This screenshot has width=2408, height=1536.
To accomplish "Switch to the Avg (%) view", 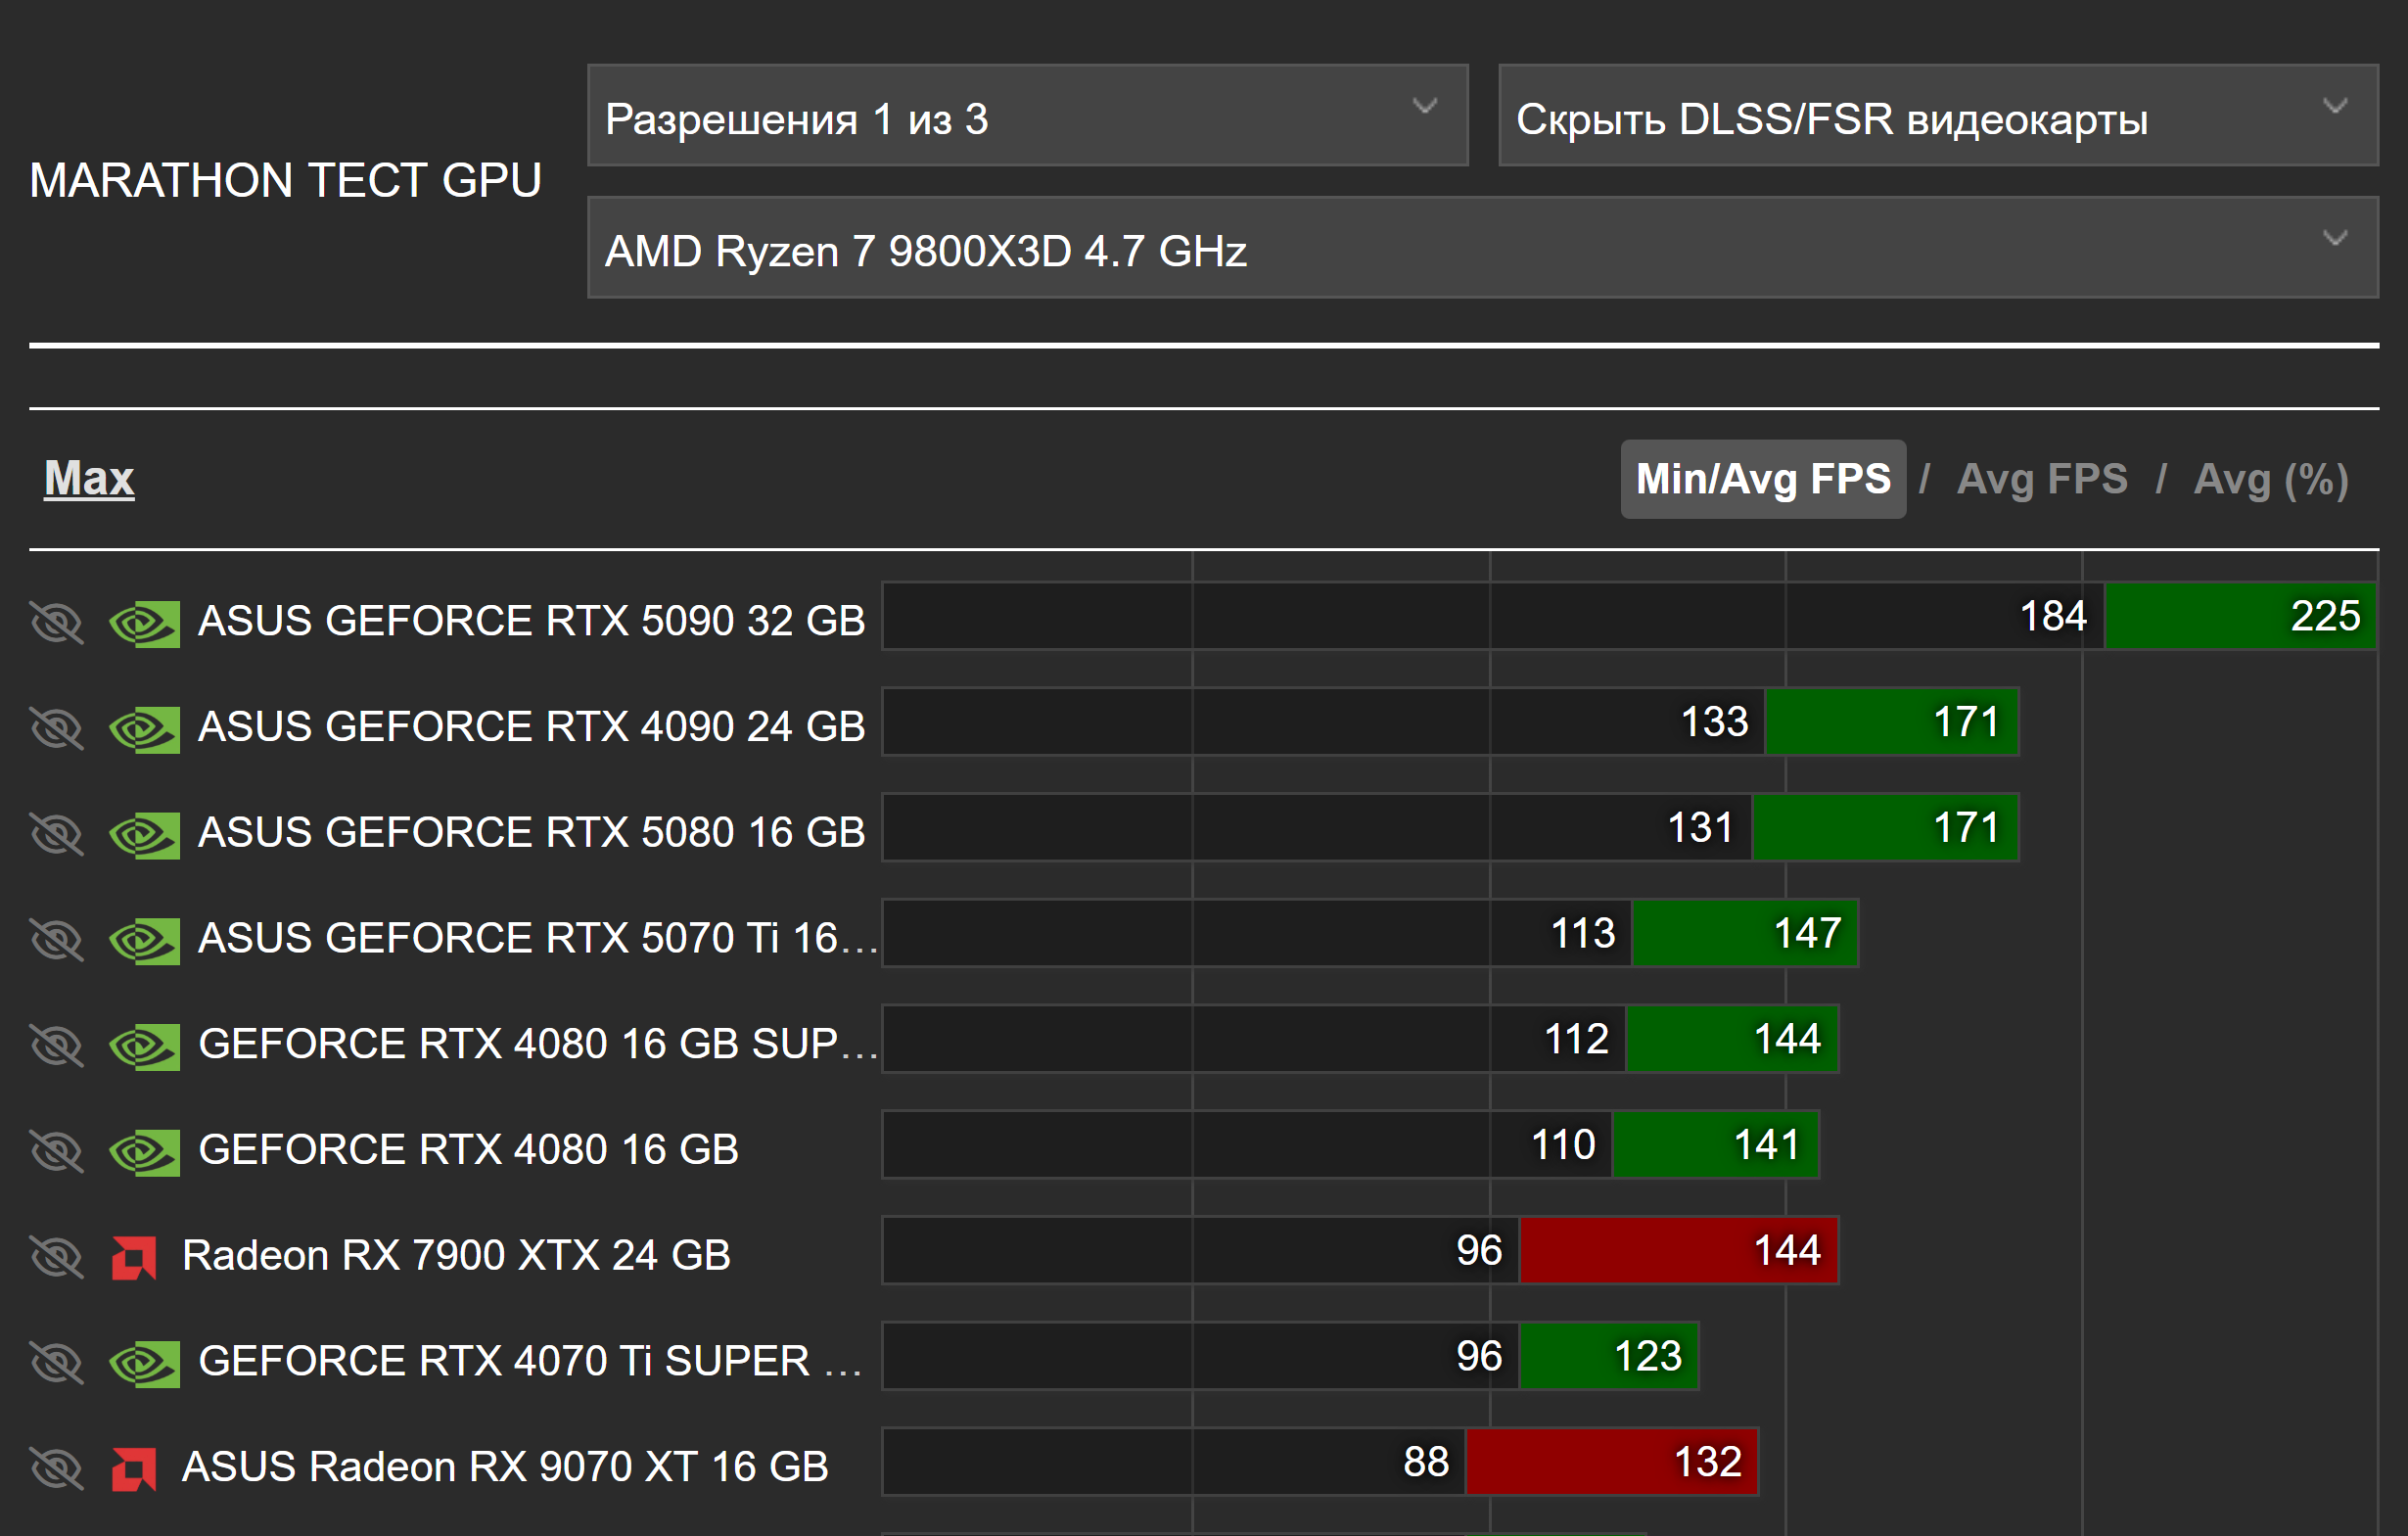I will (2270, 479).
